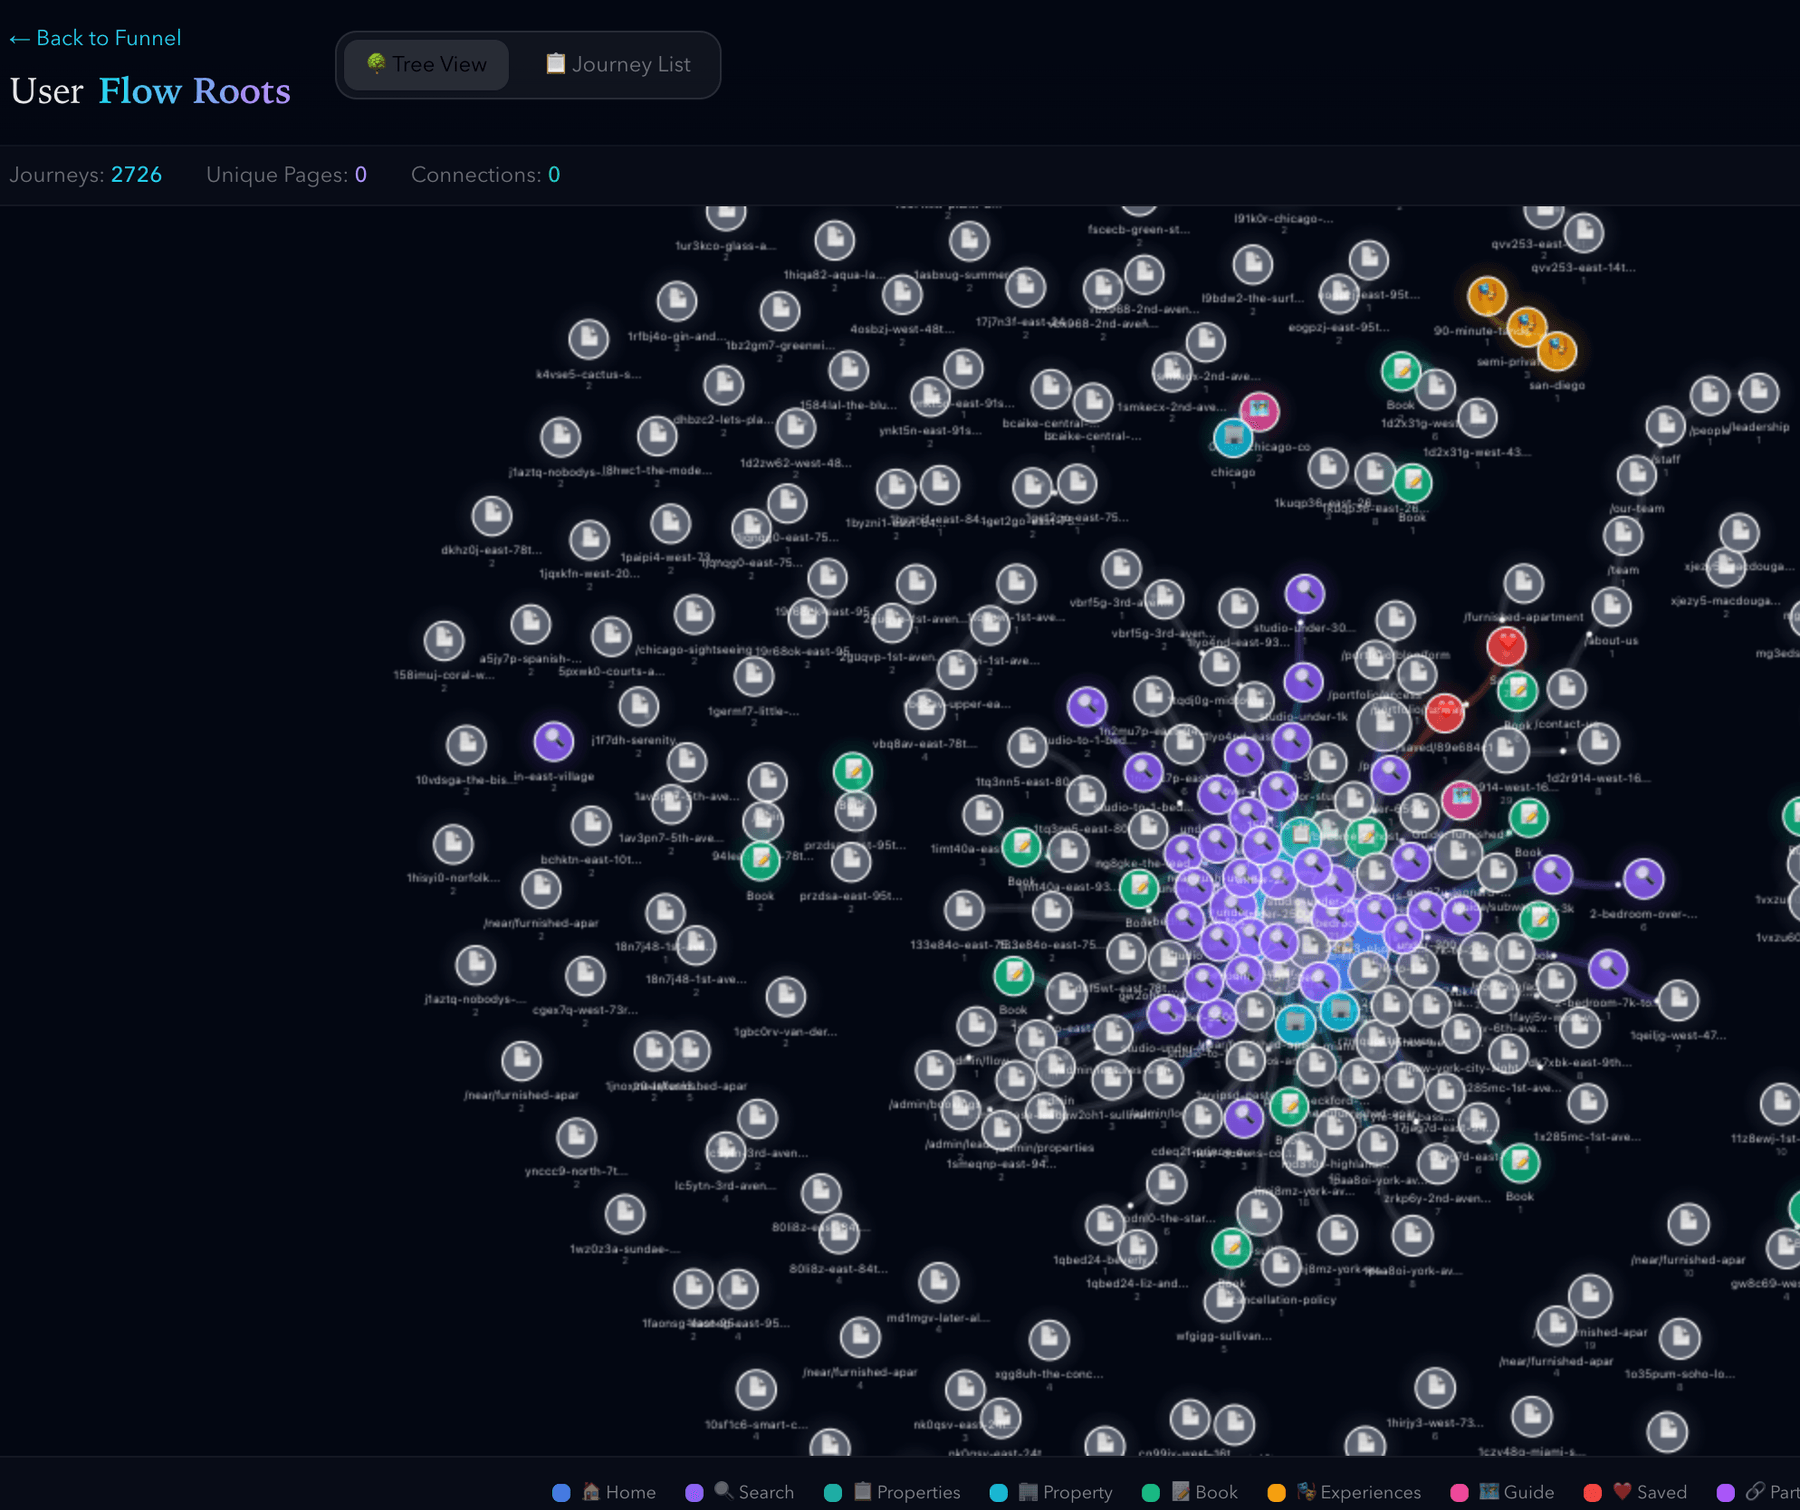Viewport: 1800px width, 1510px height.
Task: Click the Journeys 2726 count
Action: [x=86, y=175]
